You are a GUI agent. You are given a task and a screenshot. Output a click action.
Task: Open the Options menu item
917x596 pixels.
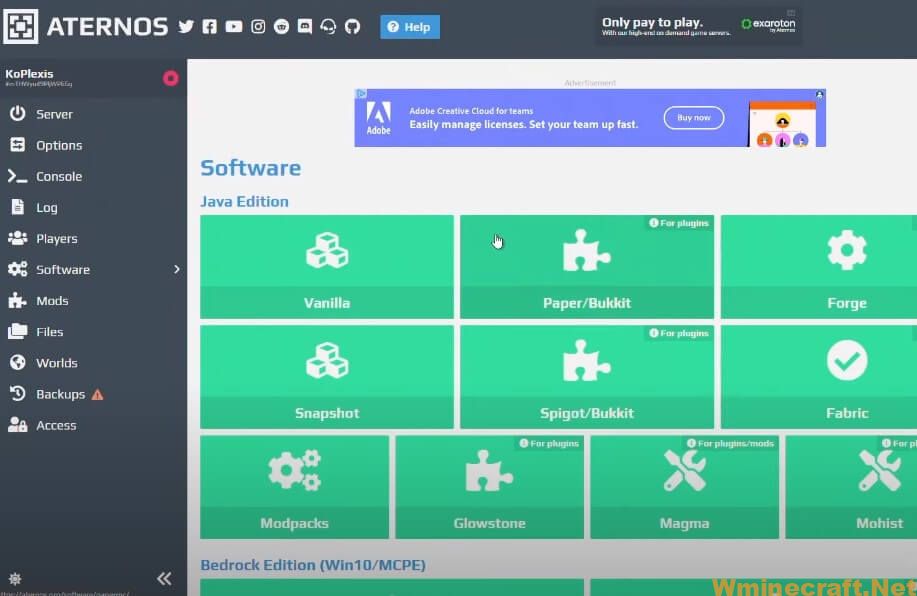[94, 145]
